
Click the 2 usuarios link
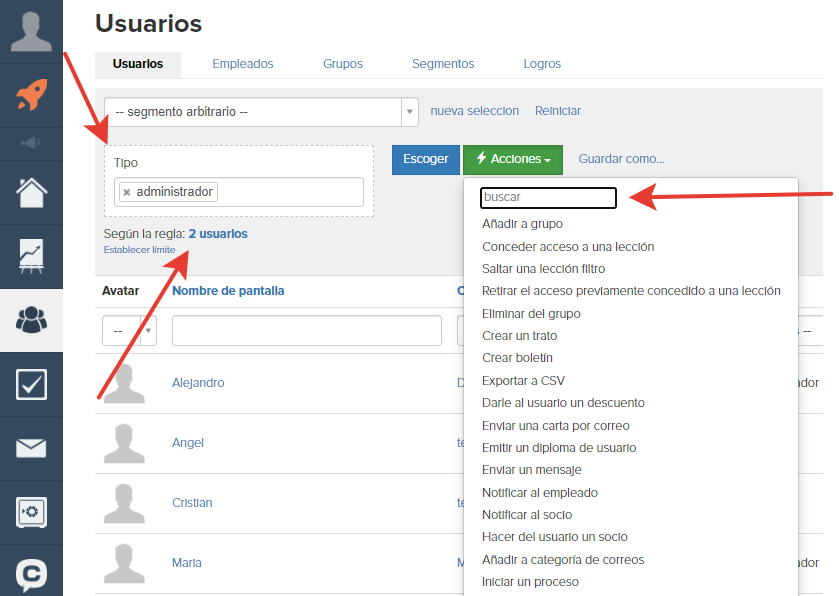click(218, 234)
